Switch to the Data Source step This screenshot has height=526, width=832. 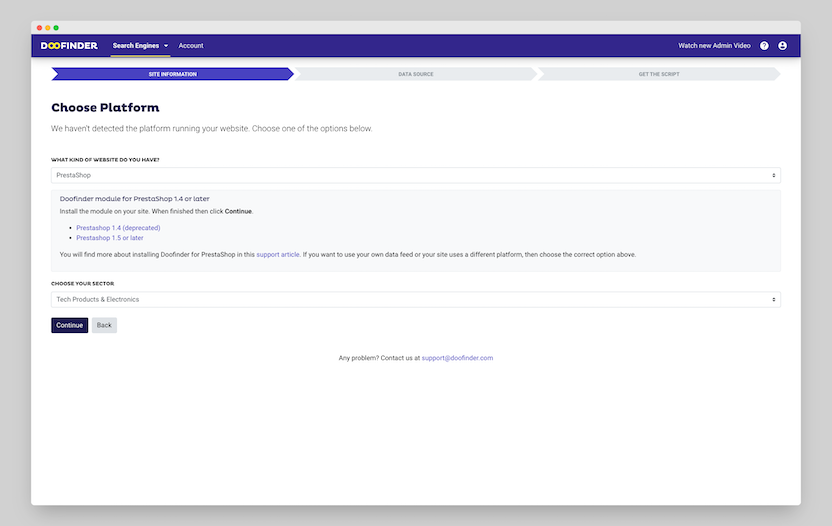pyautogui.click(x=415, y=74)
